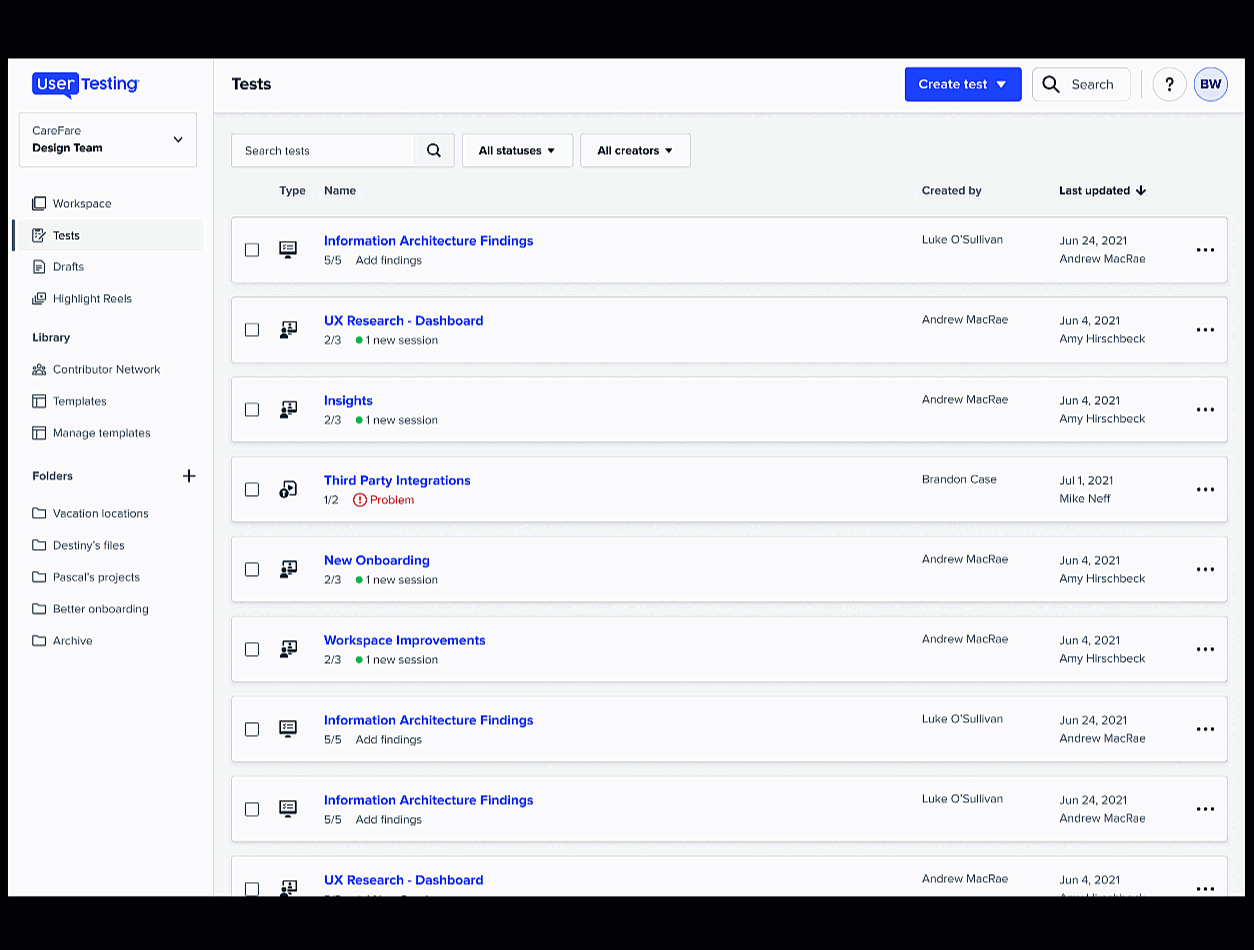Open Highlight Reels in the sidebar

(92, 299)
